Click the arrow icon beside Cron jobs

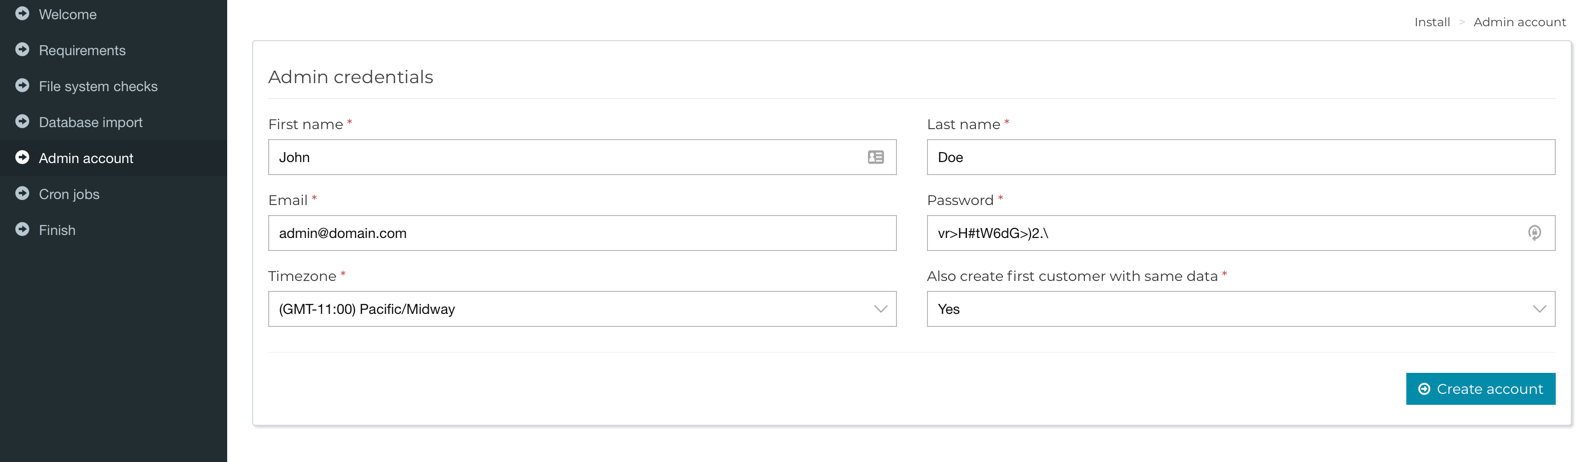click(22, 194)
